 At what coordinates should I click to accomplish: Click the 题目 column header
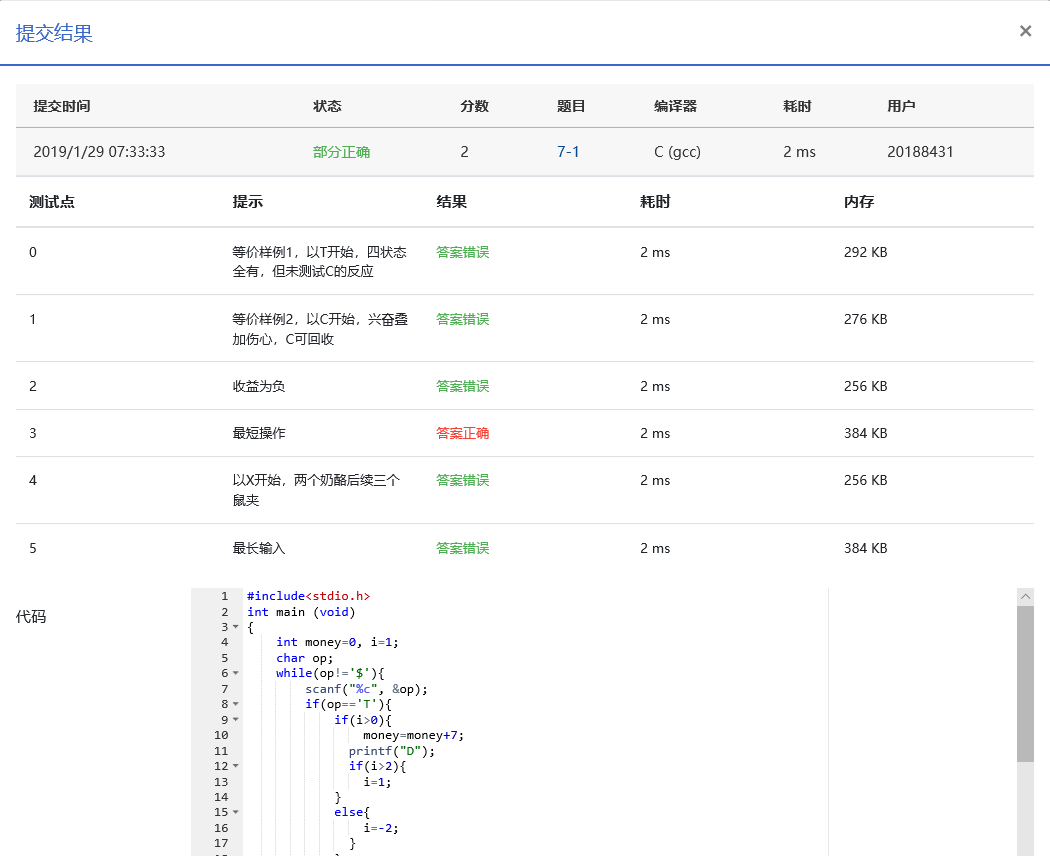pos(571,106)
